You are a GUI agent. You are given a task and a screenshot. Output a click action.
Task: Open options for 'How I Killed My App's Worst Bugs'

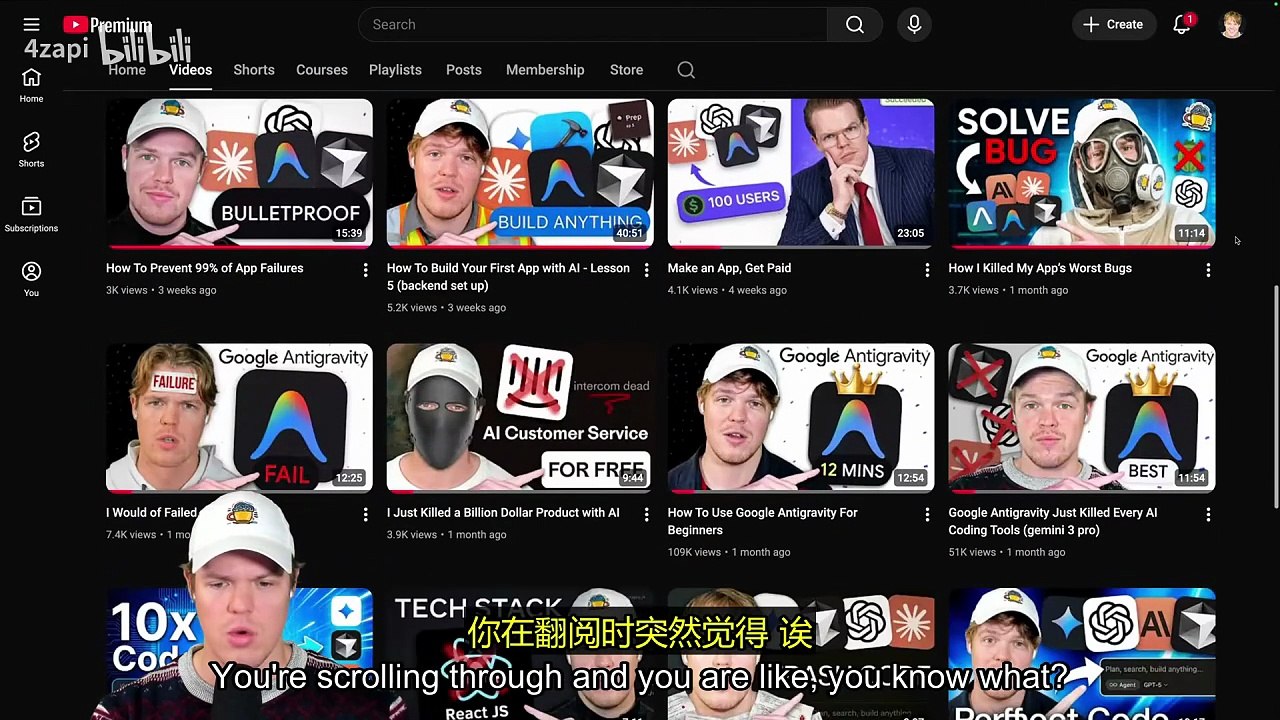1208,270
